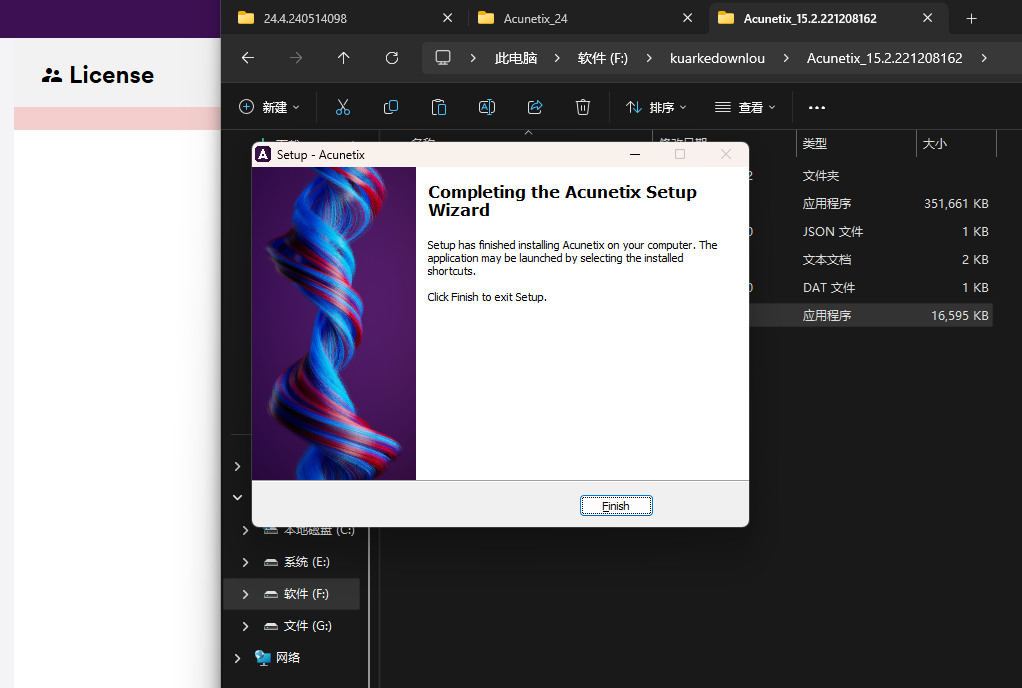Image resolution: width=1022 pixels, height=688 pixels.
Task: Expand chevron after kuarkedownlou in the breadcrumb
Action: [x=785, y=58]
